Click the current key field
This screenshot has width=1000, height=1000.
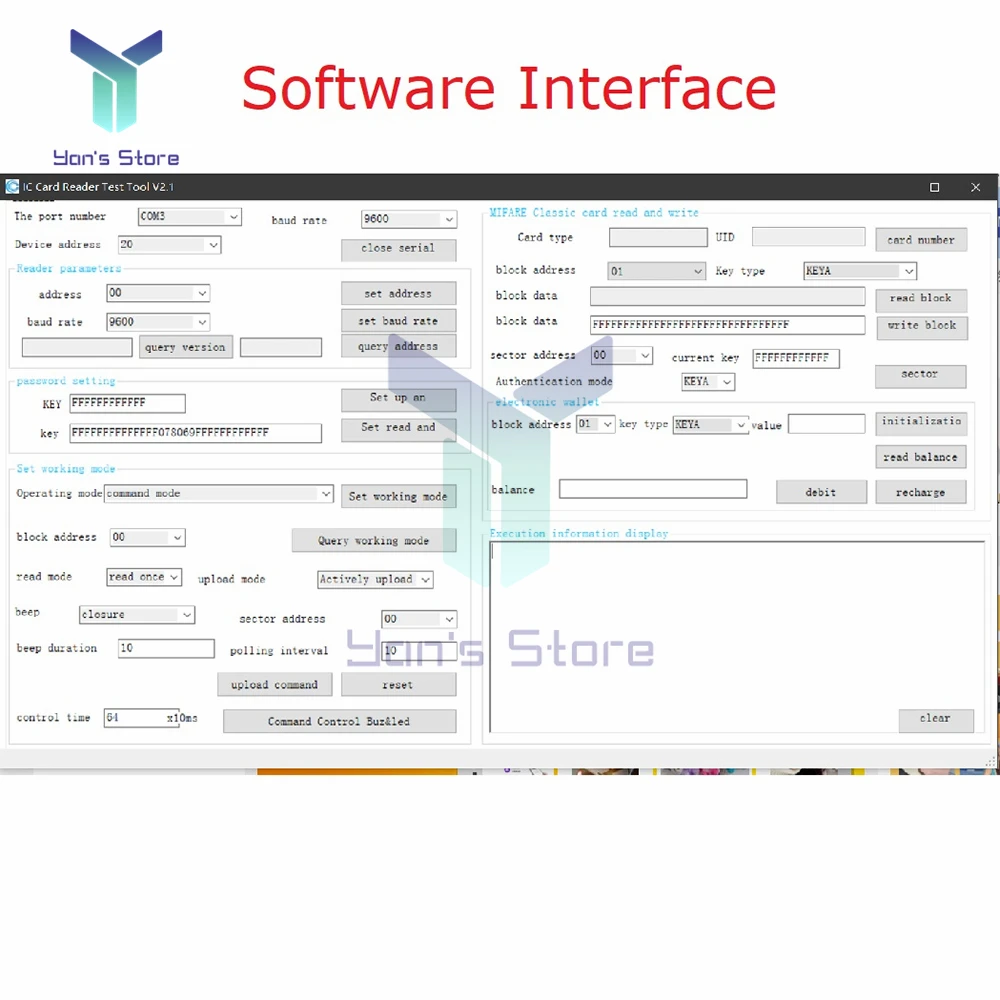pyautogui.click(x=796, y=358)
